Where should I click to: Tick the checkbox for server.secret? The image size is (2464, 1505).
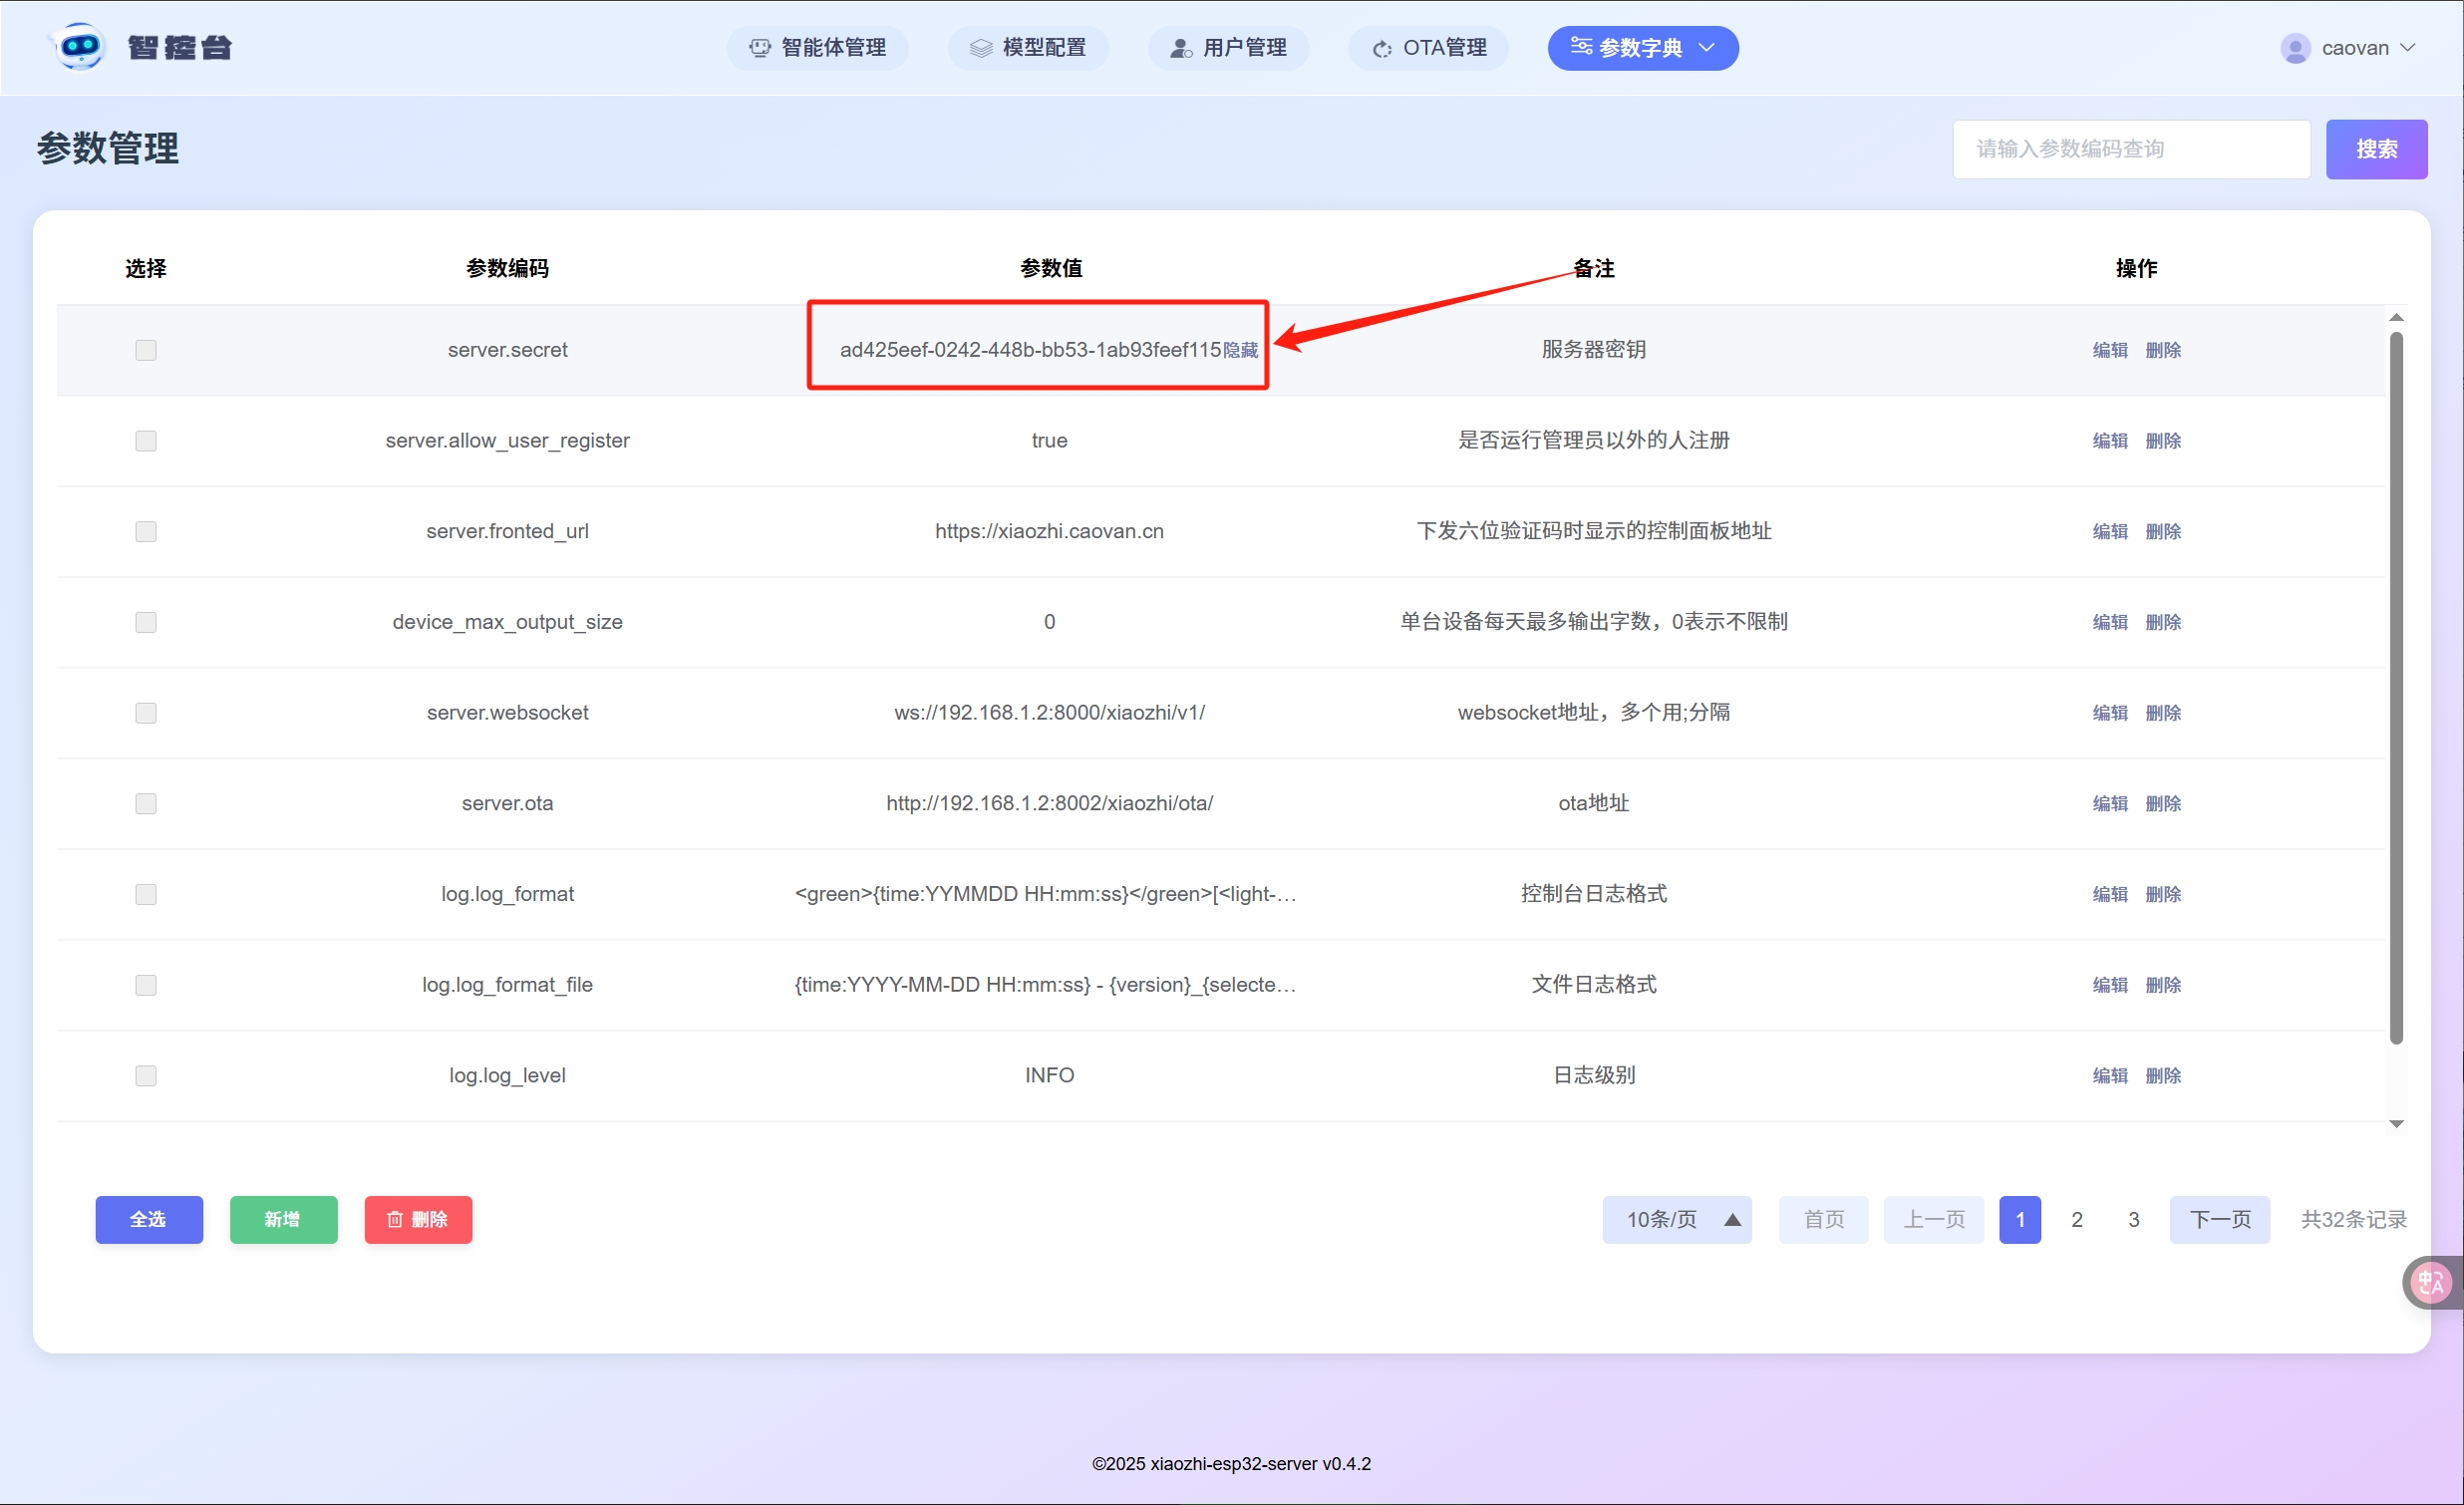tap(146, 350)
